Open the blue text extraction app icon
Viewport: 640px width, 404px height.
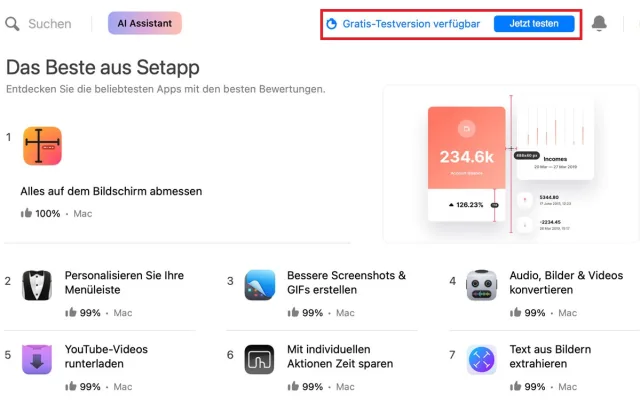point(482,359)
